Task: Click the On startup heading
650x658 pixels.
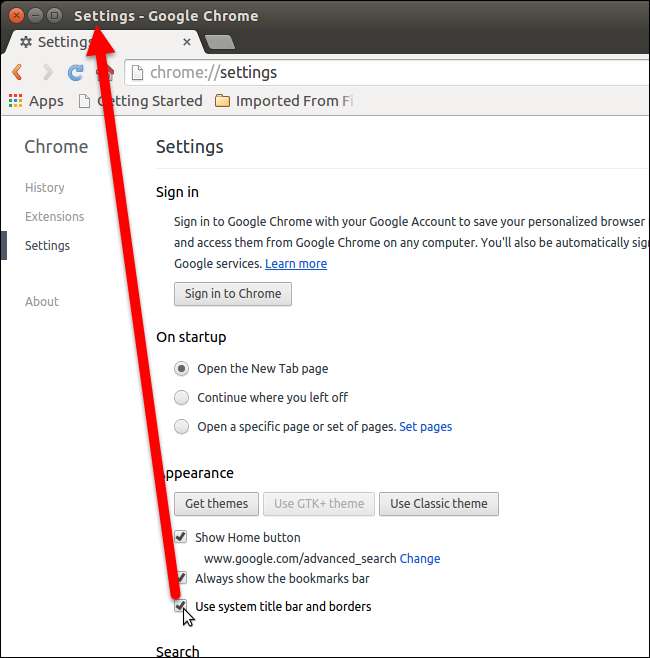Action: point(191,337)
